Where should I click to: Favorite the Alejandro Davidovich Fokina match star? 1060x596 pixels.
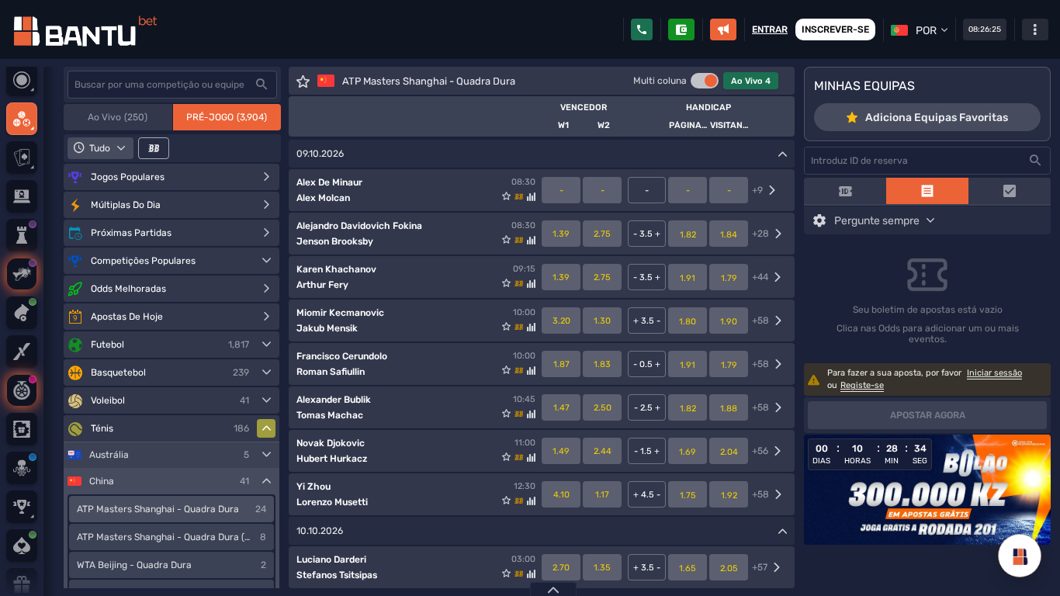[506, 240]
